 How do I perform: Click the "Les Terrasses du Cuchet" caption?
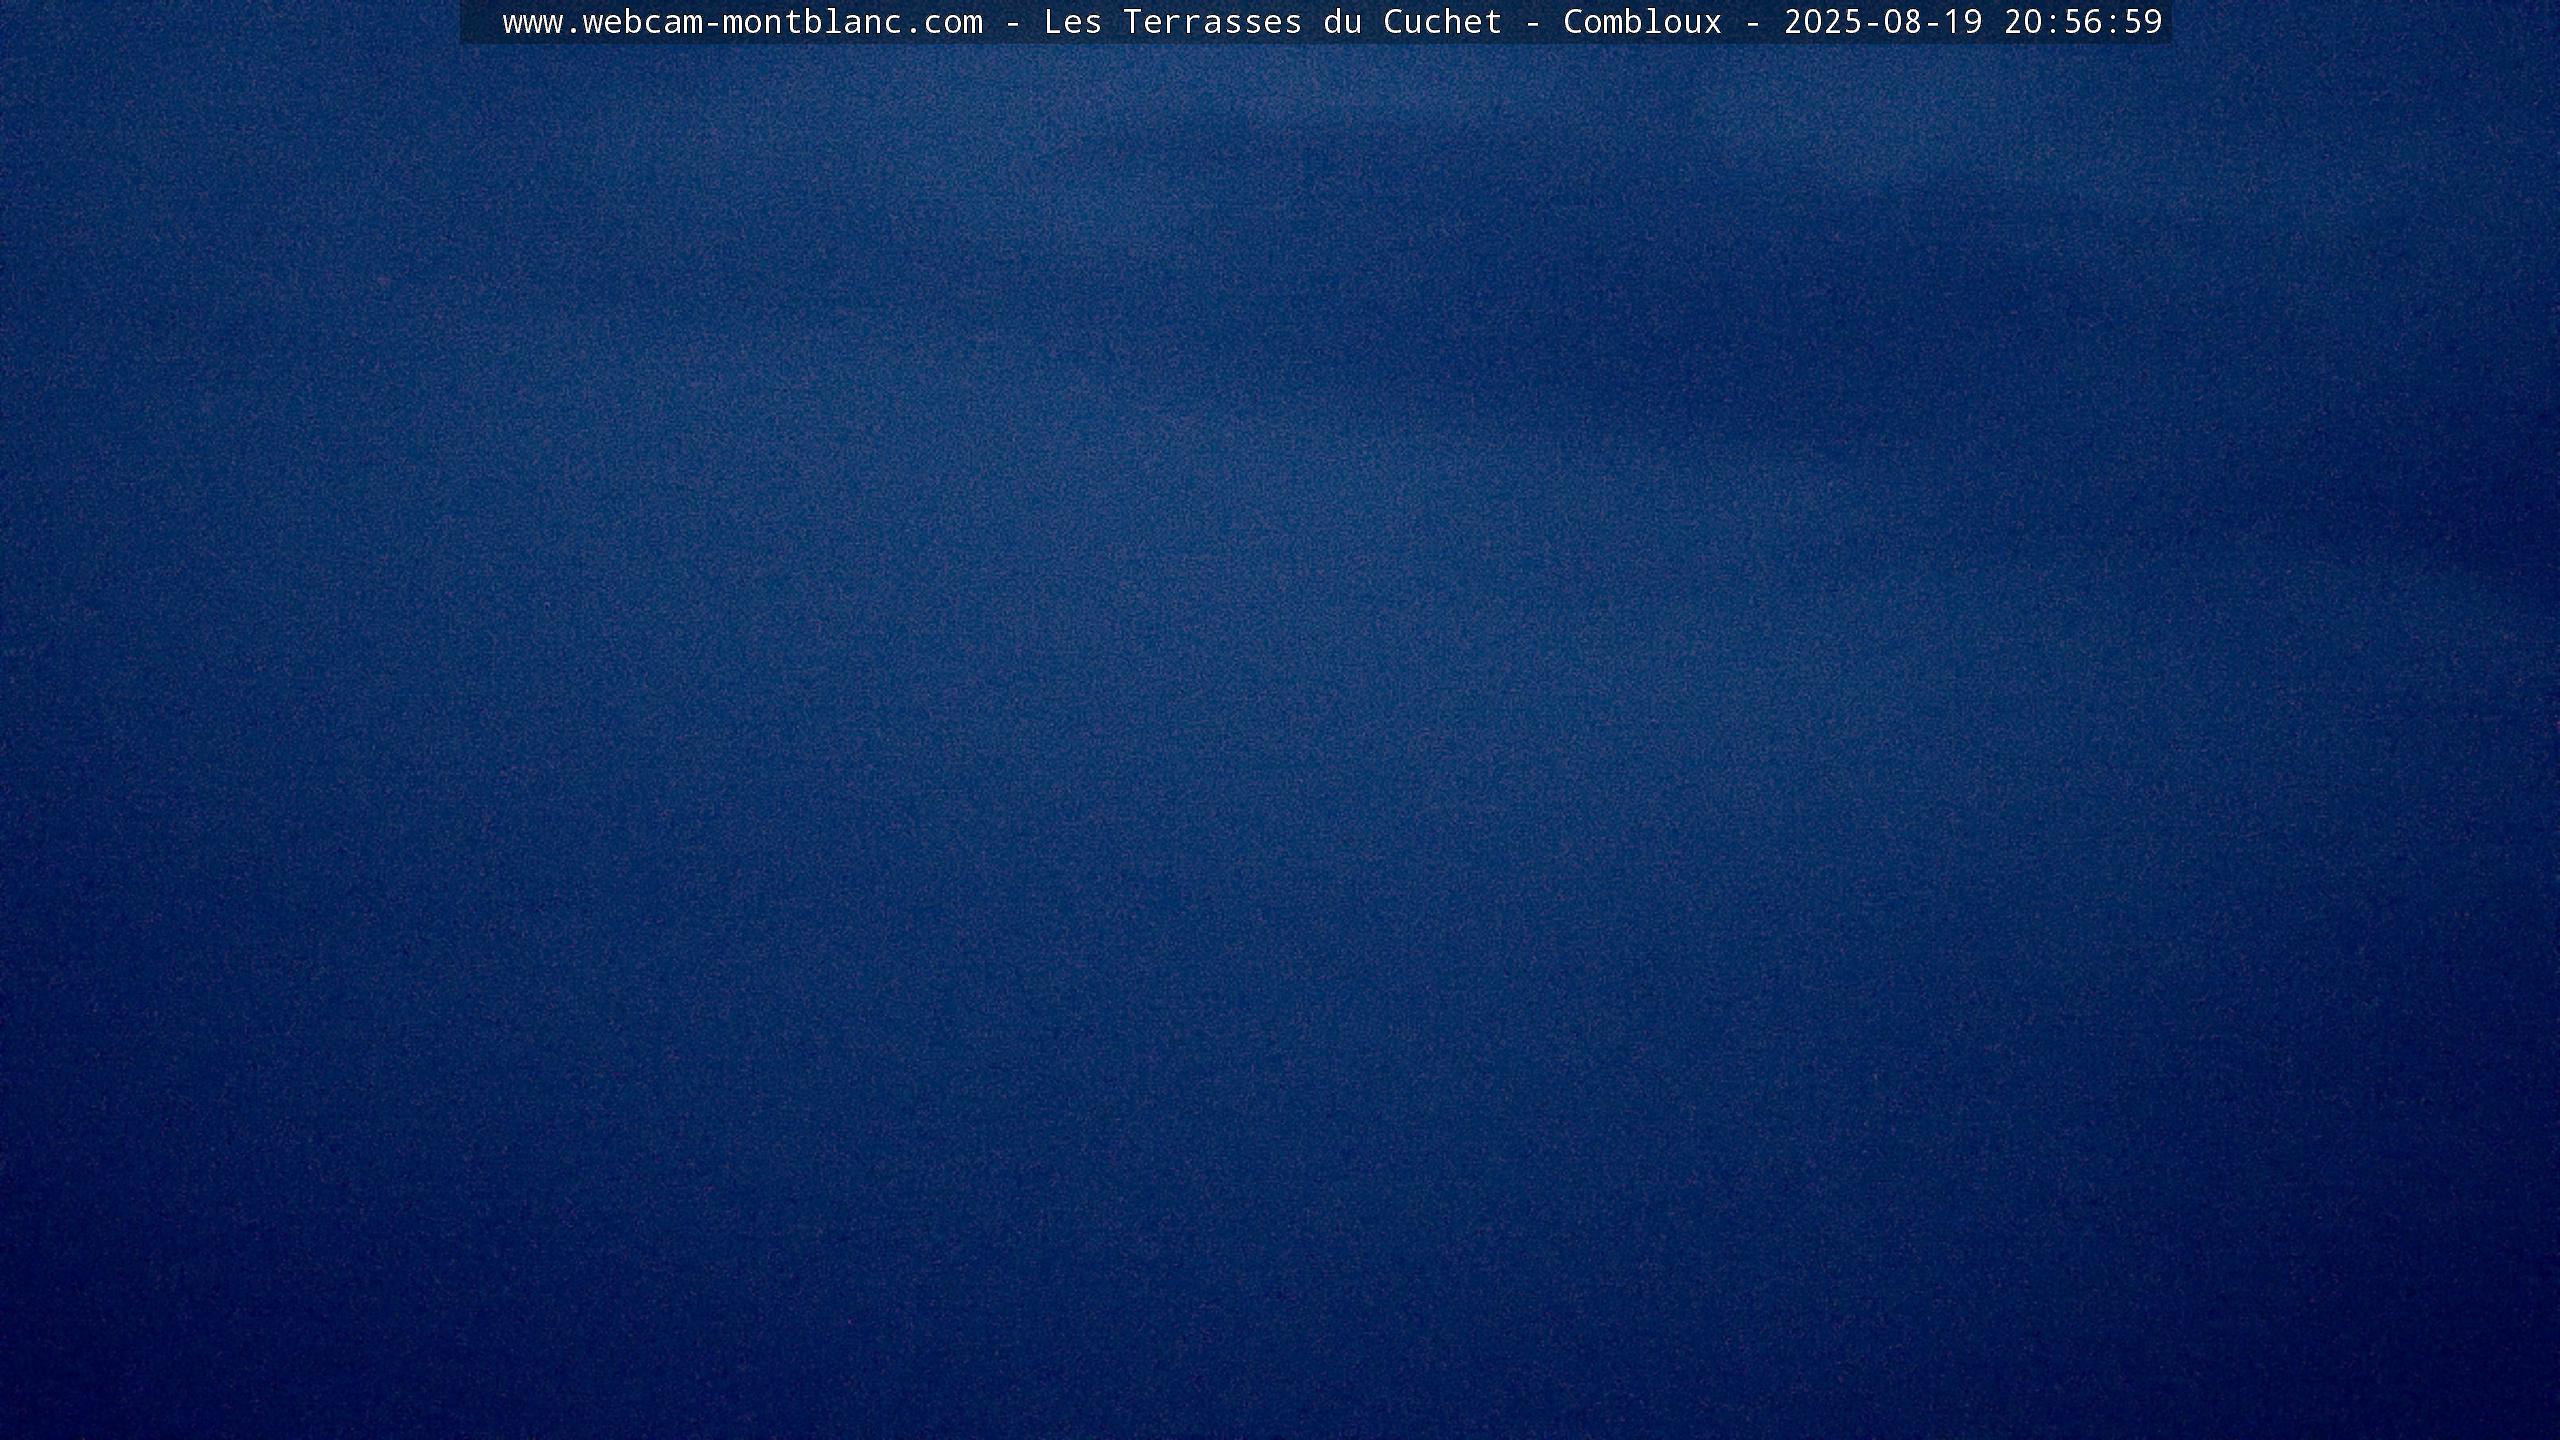click(x=1273, y=21)
